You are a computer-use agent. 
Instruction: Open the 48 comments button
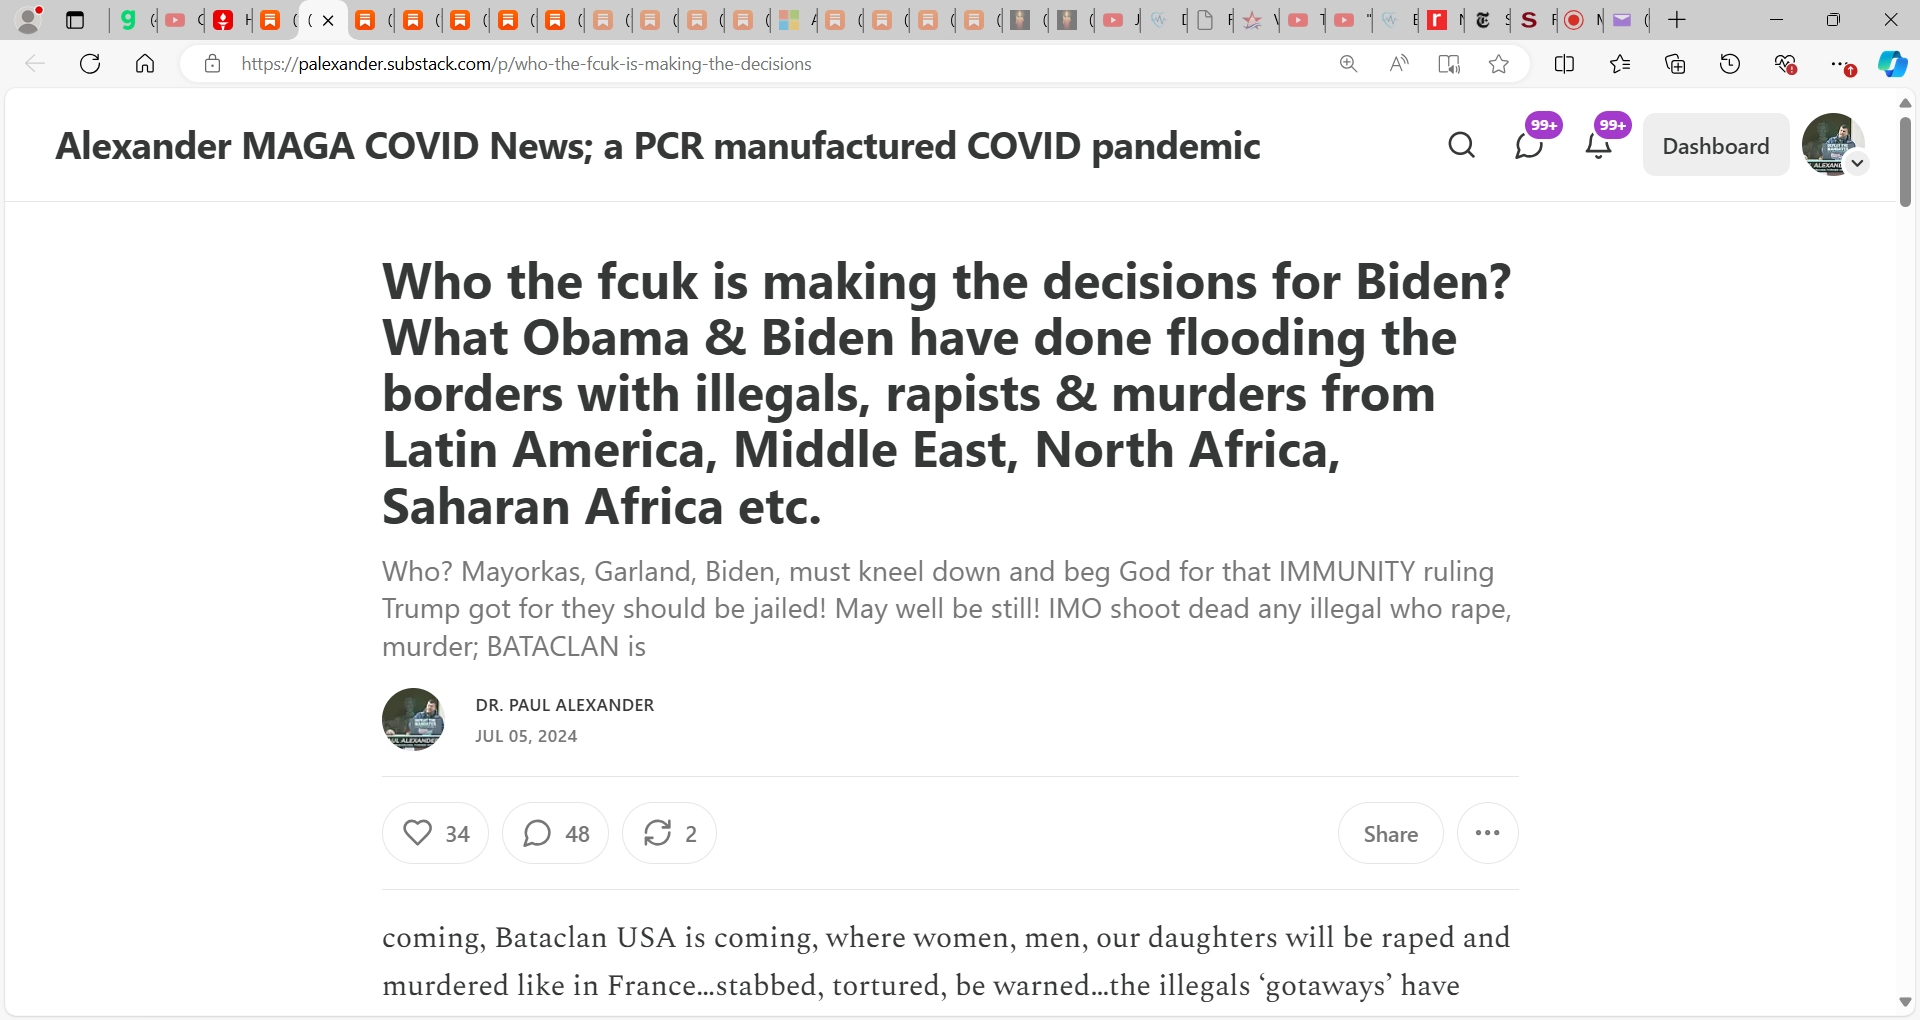[x=555, y=833]
